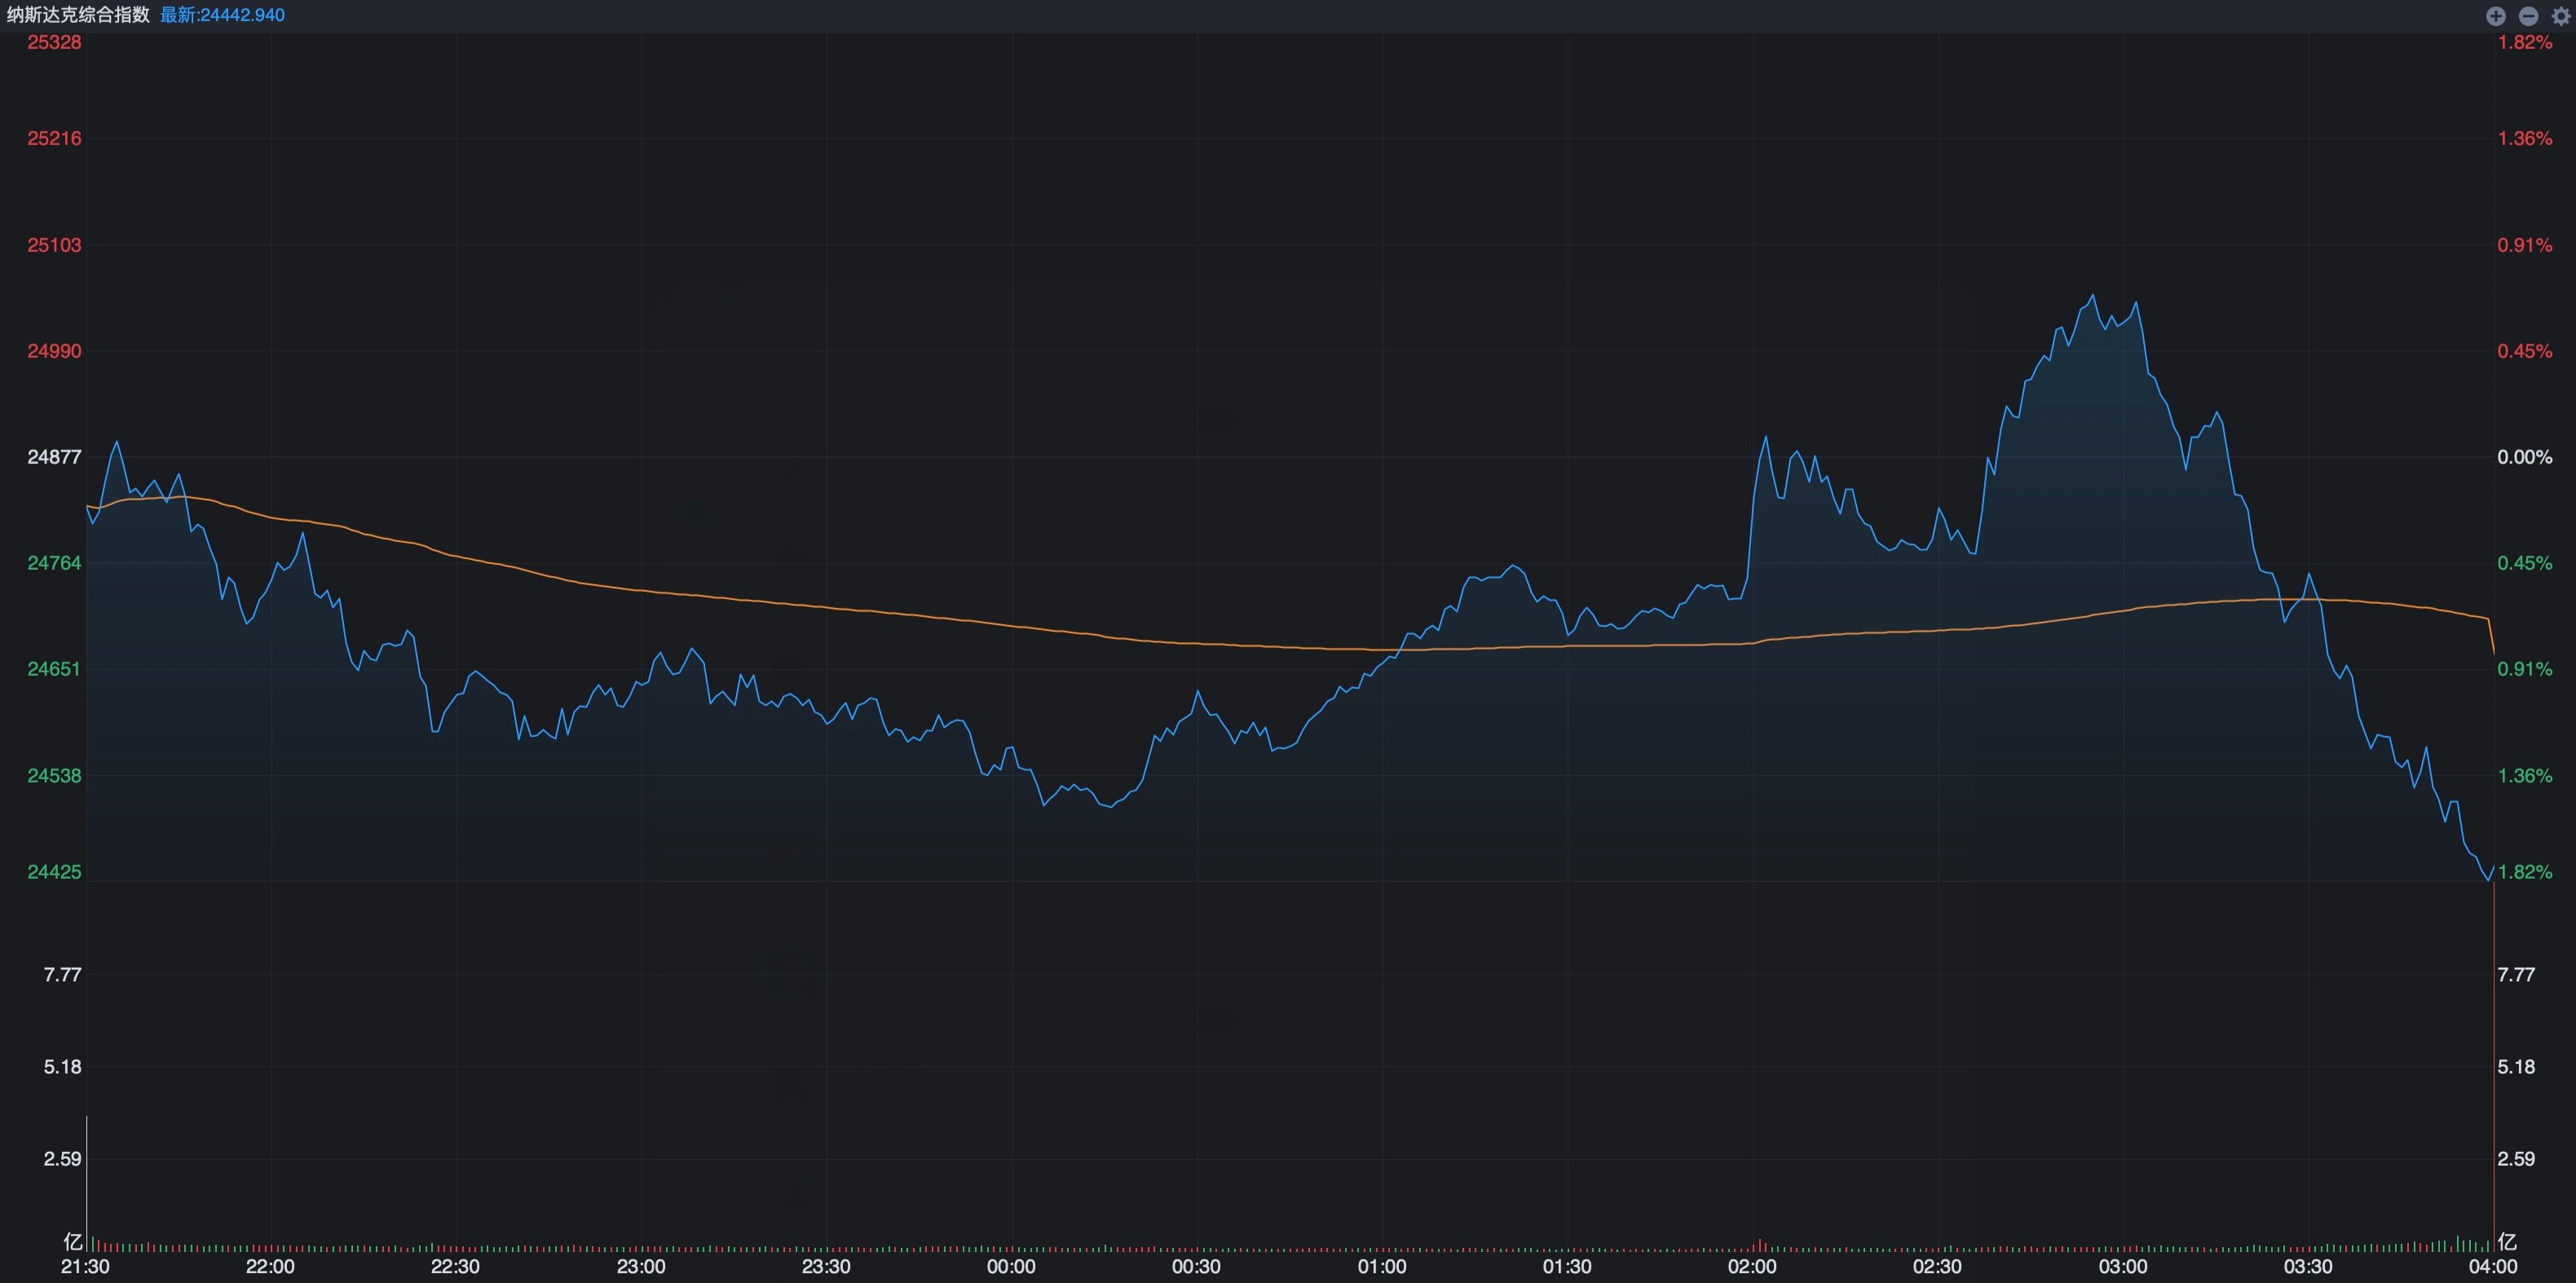Viewport: 2576px width, 1283px height.
Task: Select the 02:30 time axis label
Action: click(1937, 1267)
